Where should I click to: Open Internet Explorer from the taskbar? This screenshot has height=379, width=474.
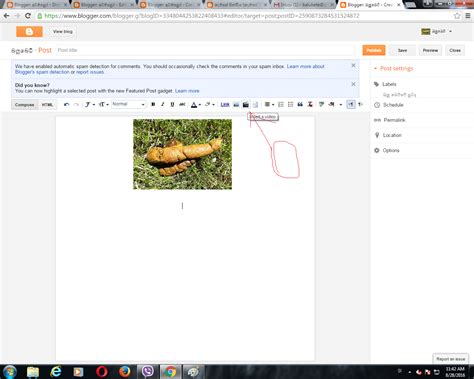pos(56,372)
